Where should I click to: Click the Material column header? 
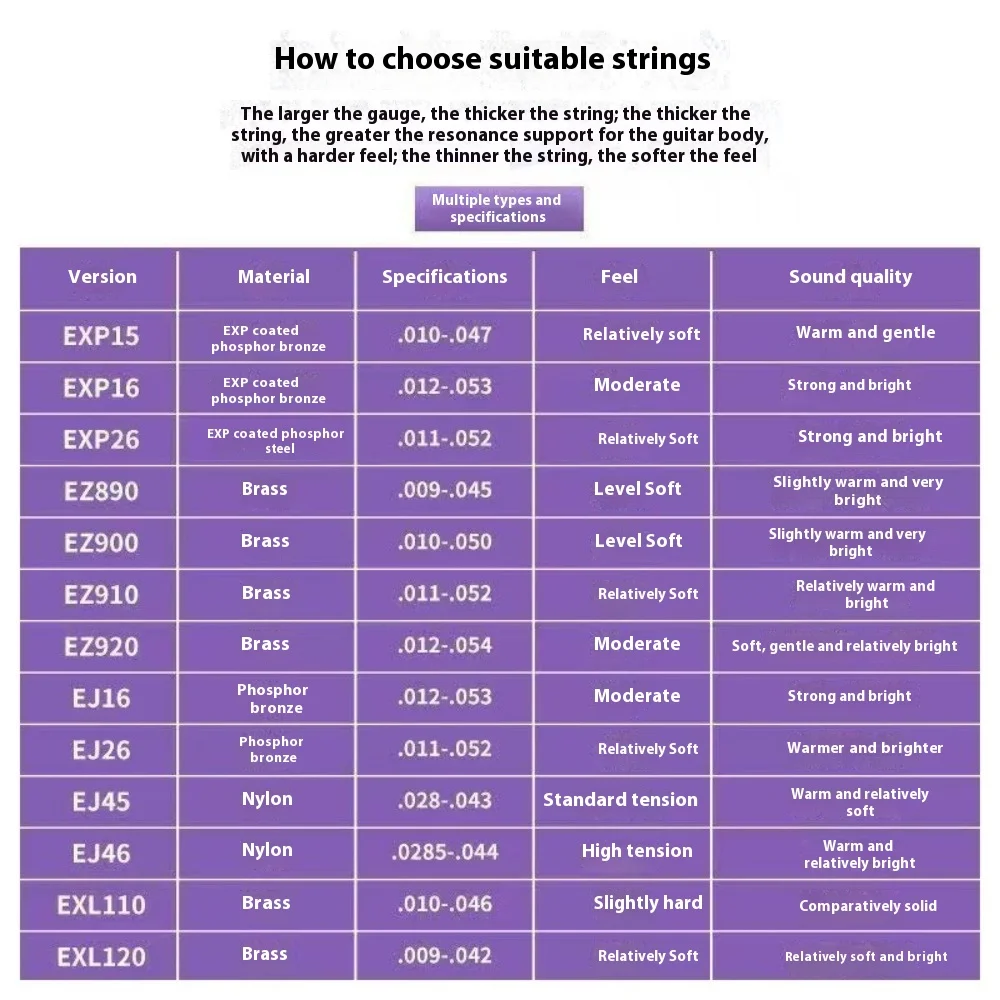click(x=273, y=277)
